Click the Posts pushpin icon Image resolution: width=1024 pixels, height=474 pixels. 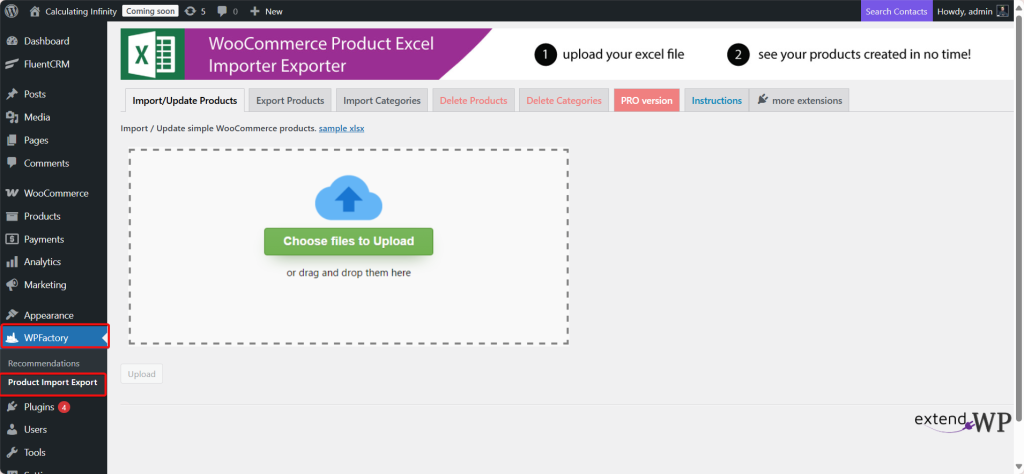(12, 94)
